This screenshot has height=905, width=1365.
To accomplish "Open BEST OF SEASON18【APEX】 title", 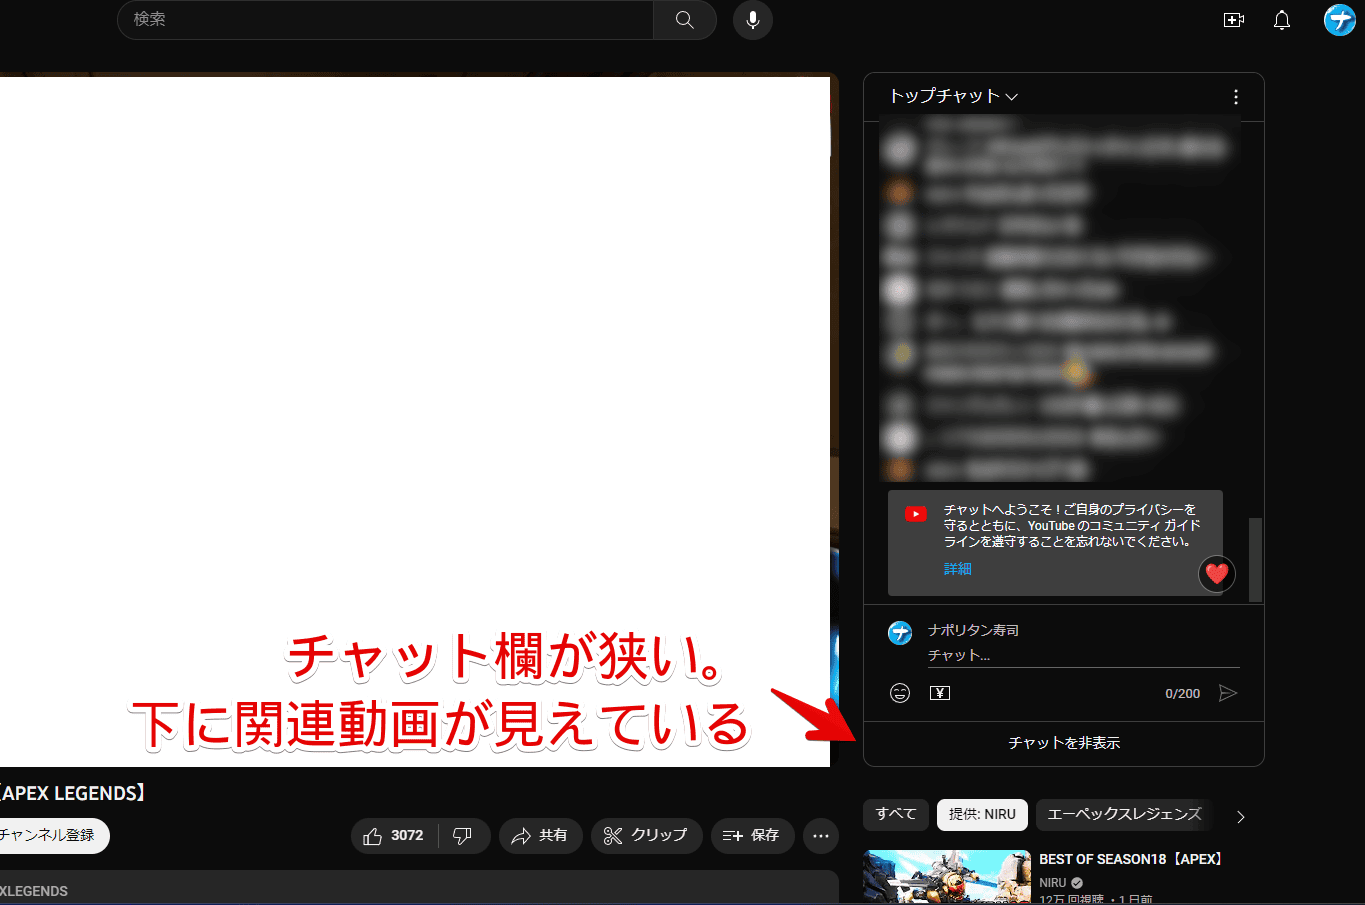I will 1130,859.
